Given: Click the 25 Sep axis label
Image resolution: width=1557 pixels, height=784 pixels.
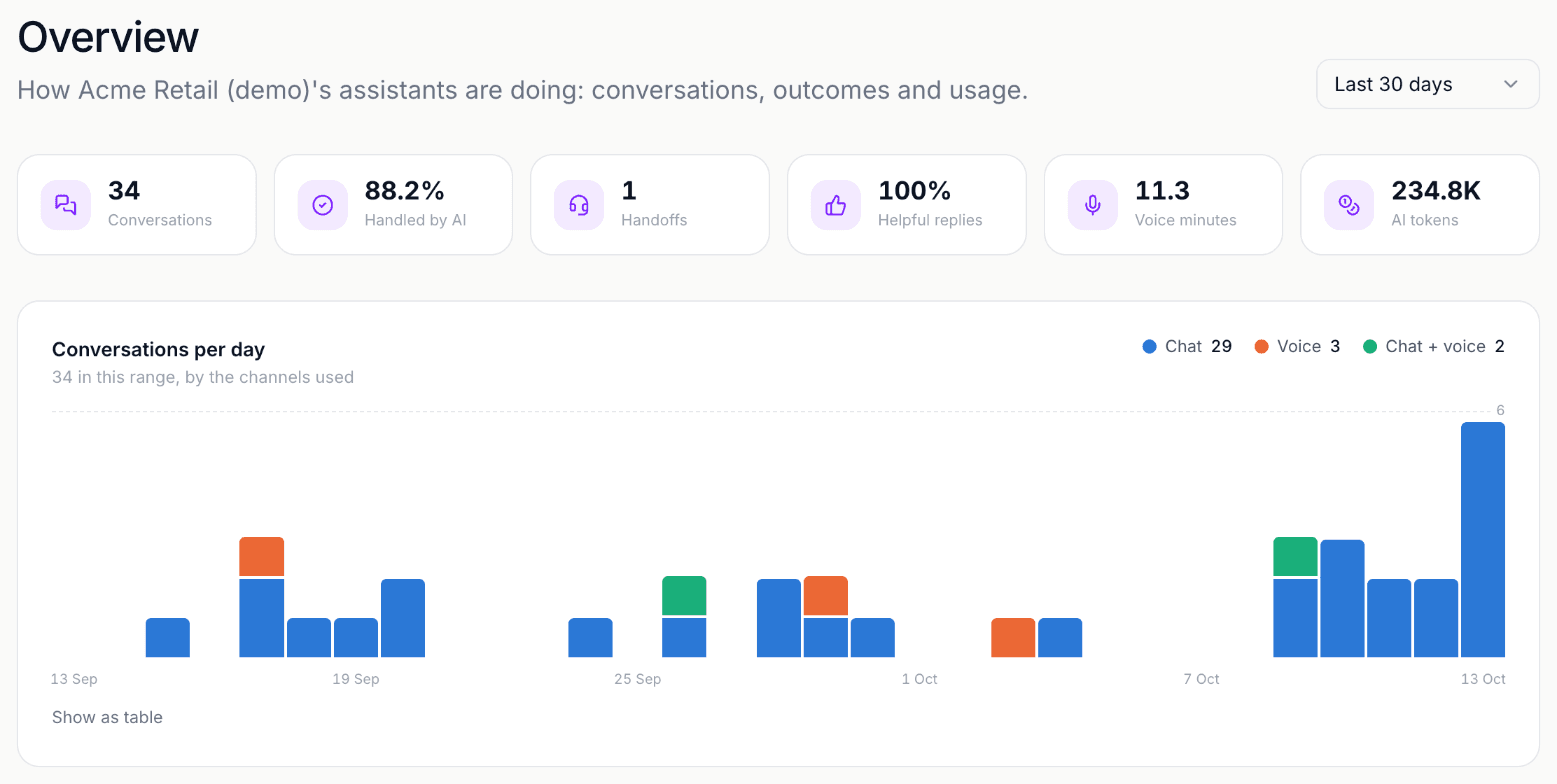Looking at the screenshot, I should (638, 679).
